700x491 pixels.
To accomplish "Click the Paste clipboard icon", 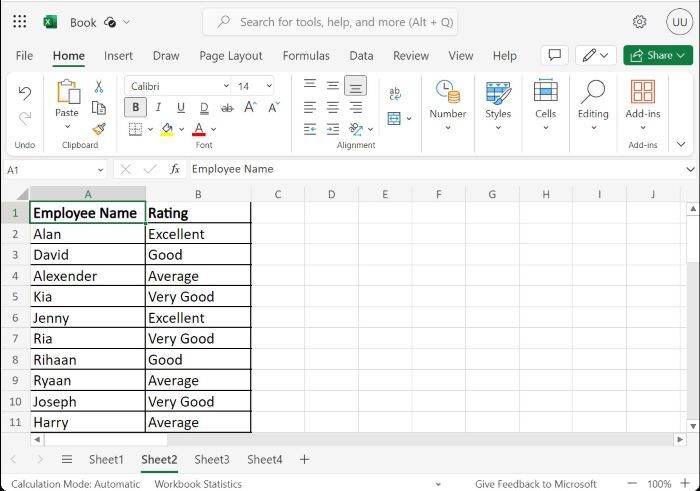I will (x=68, y=92).
